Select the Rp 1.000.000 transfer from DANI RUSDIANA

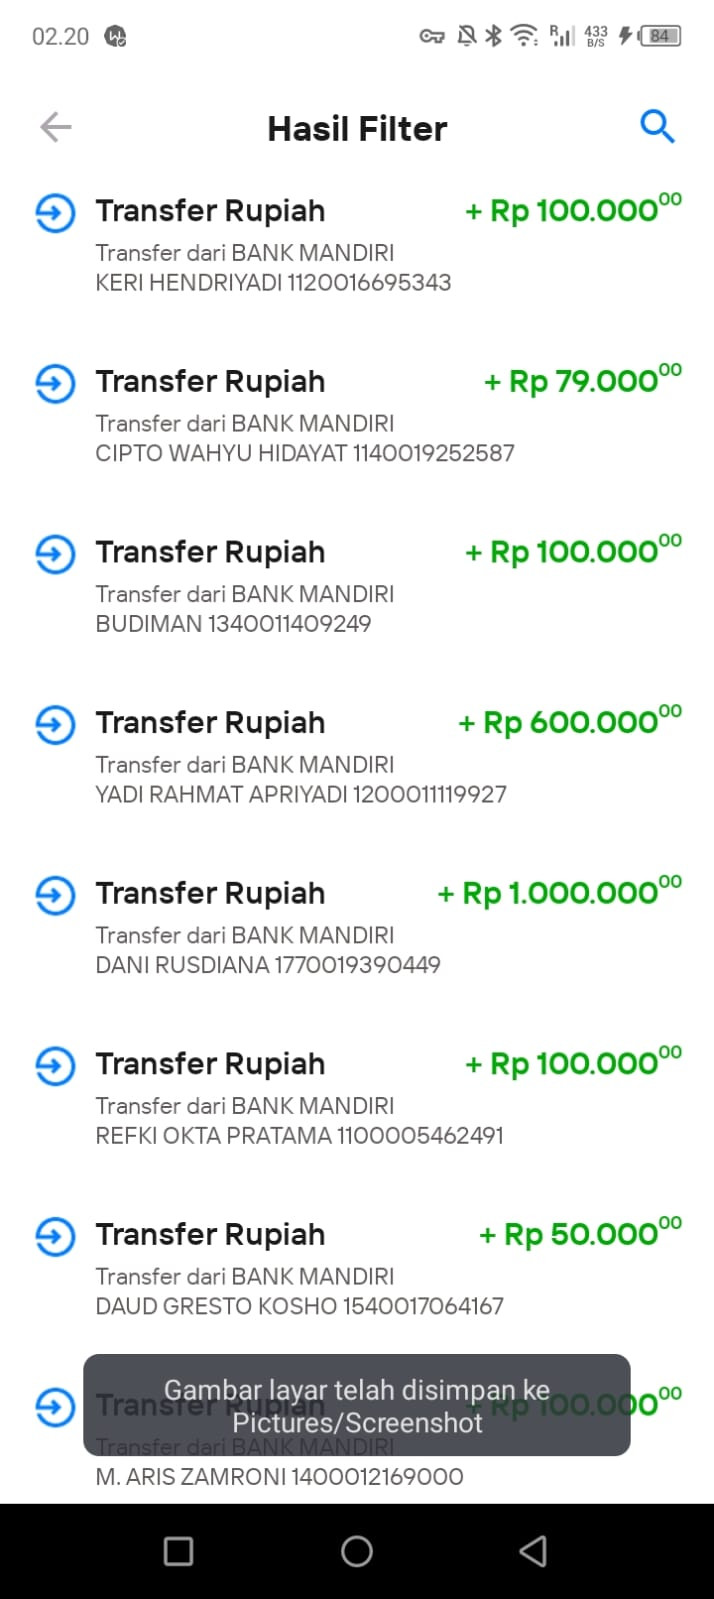(560, 892)
